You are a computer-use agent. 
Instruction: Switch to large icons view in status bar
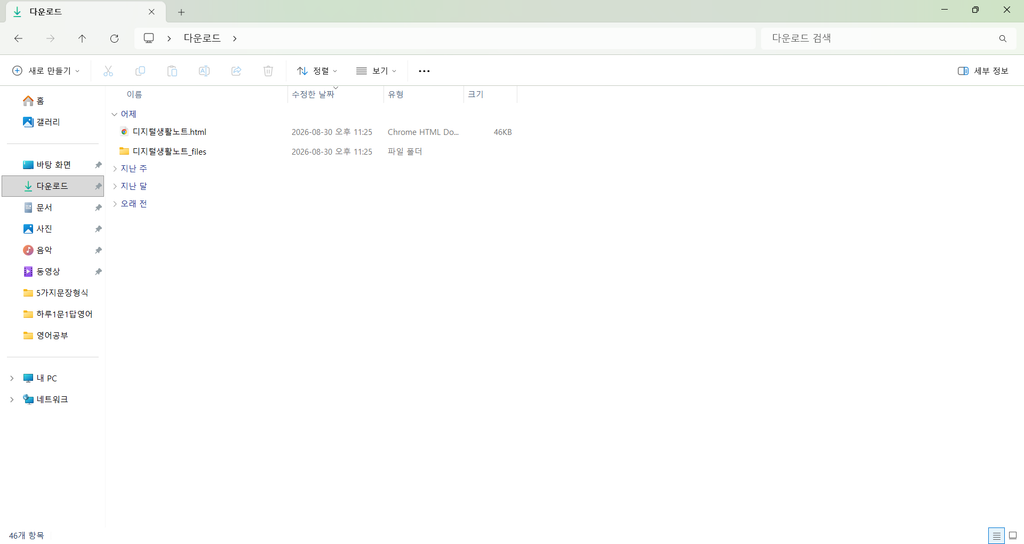click(1013, 536)
